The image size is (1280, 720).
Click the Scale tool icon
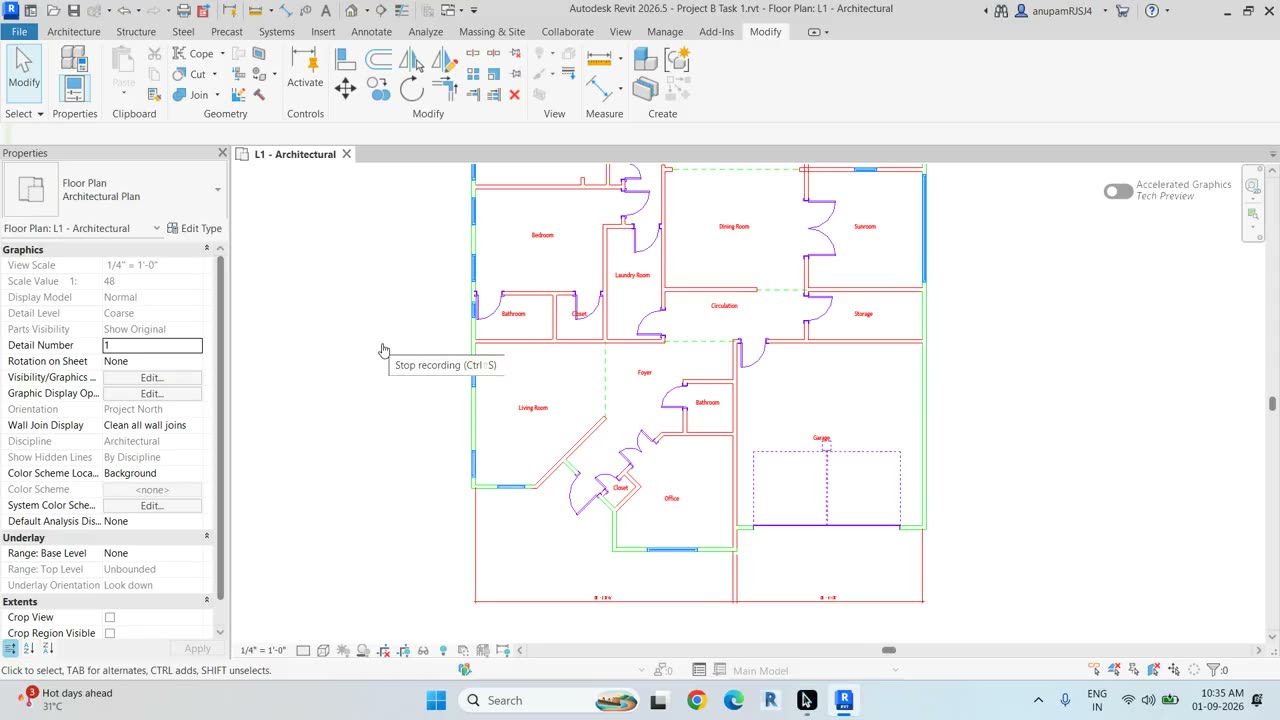[494, 74]
